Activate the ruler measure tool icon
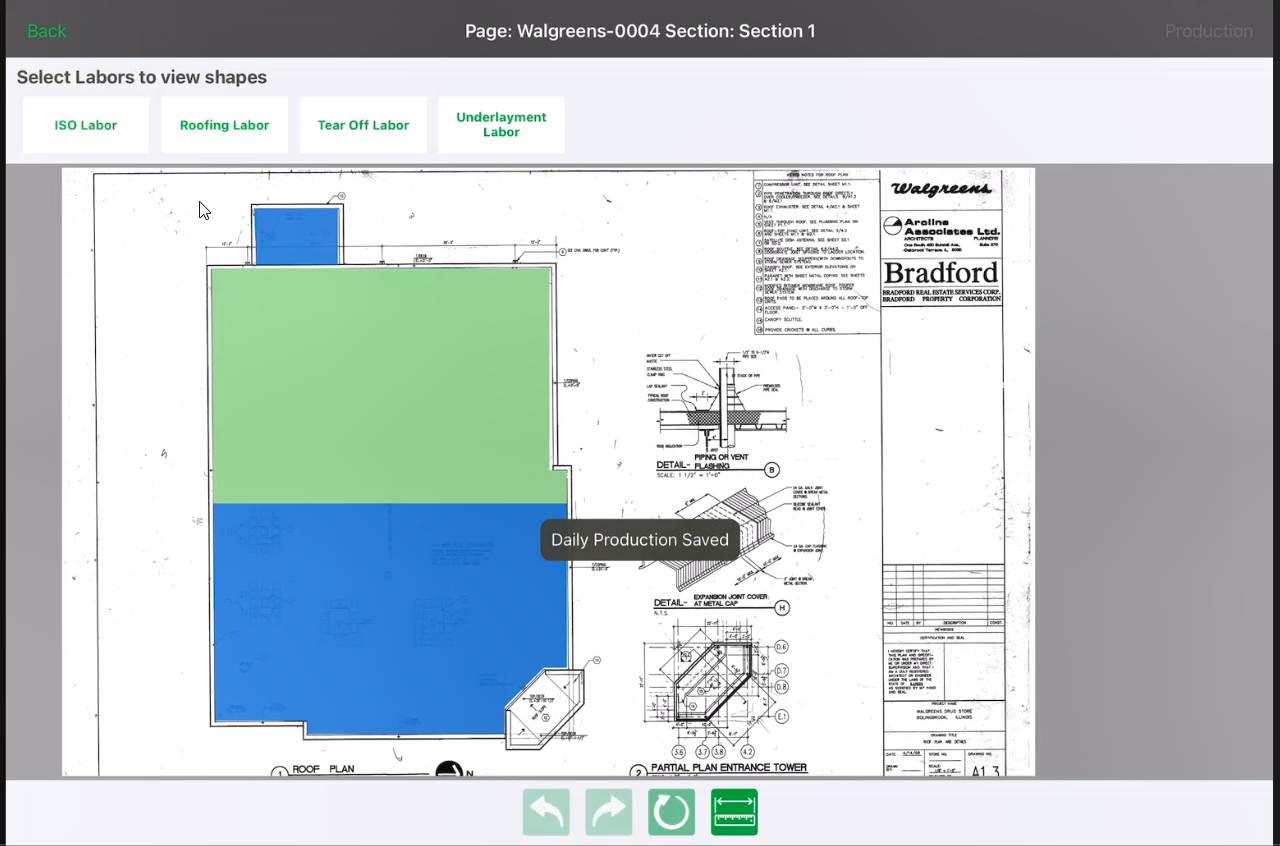This screenshot has width=1280, height=846. (x=734, y=812)
